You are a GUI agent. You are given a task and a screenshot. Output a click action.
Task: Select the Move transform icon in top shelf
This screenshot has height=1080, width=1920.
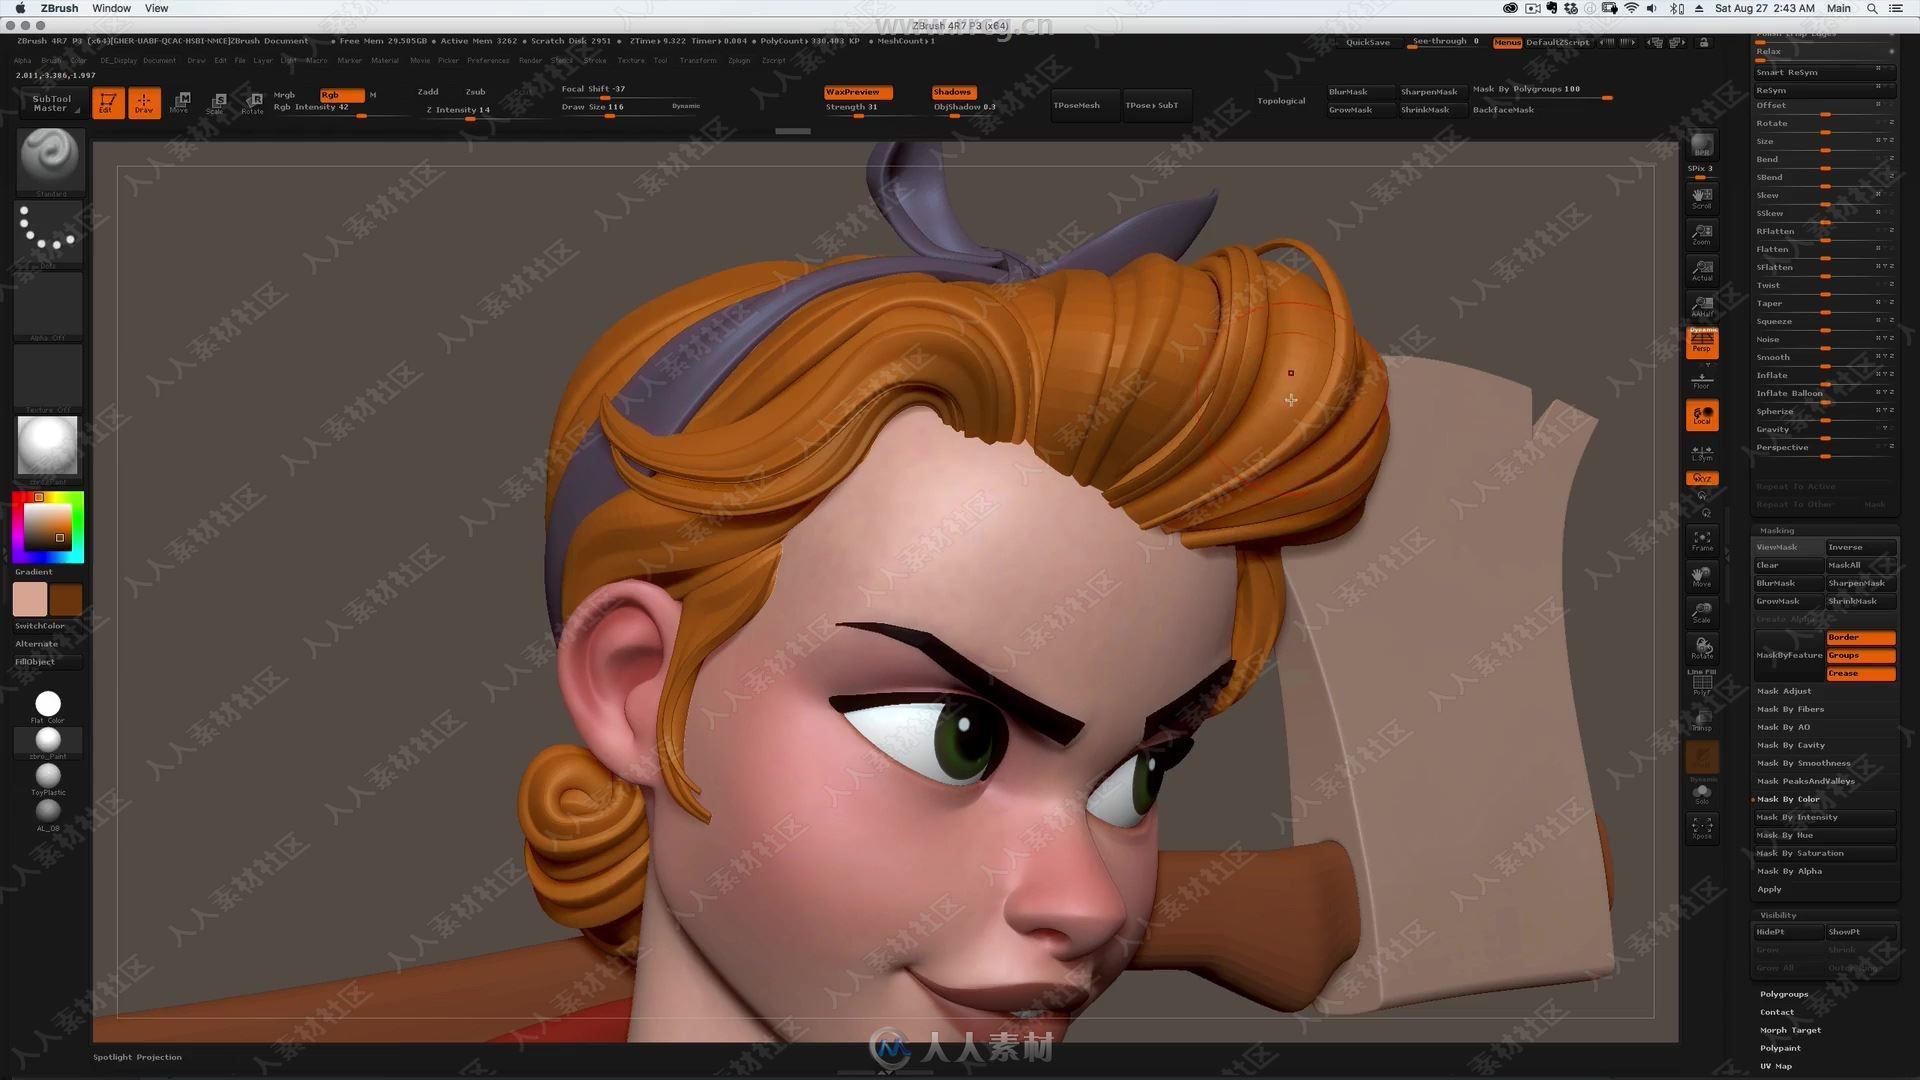pyautogui.click(x=181, y=103)
